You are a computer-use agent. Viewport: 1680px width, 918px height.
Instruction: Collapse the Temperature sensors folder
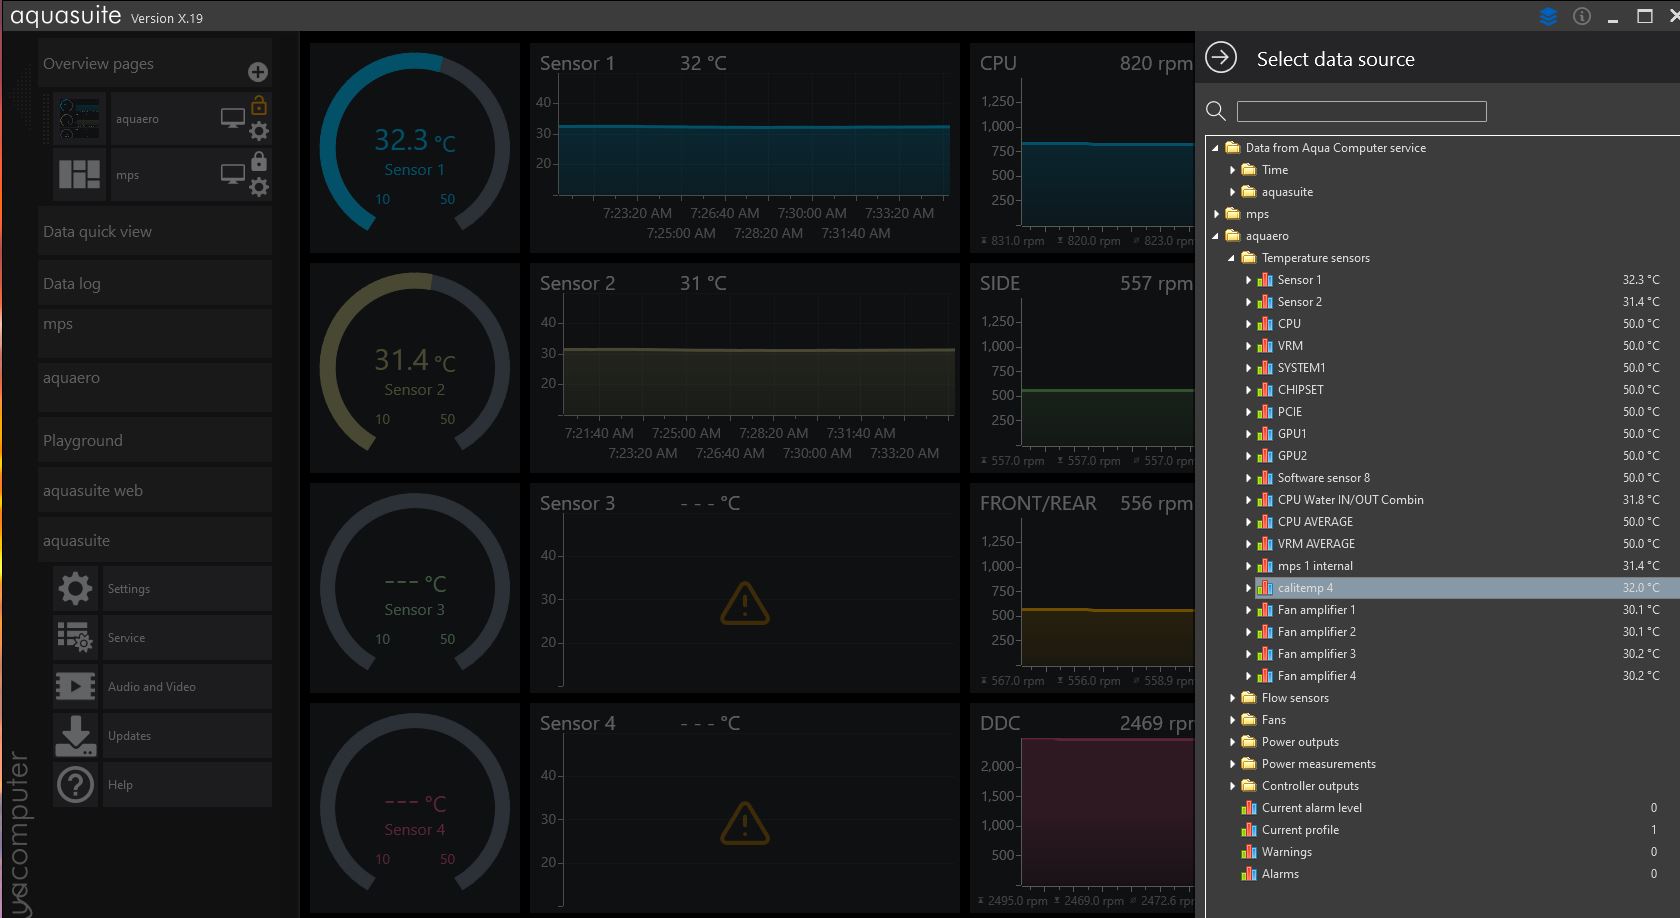point(1232,258)
